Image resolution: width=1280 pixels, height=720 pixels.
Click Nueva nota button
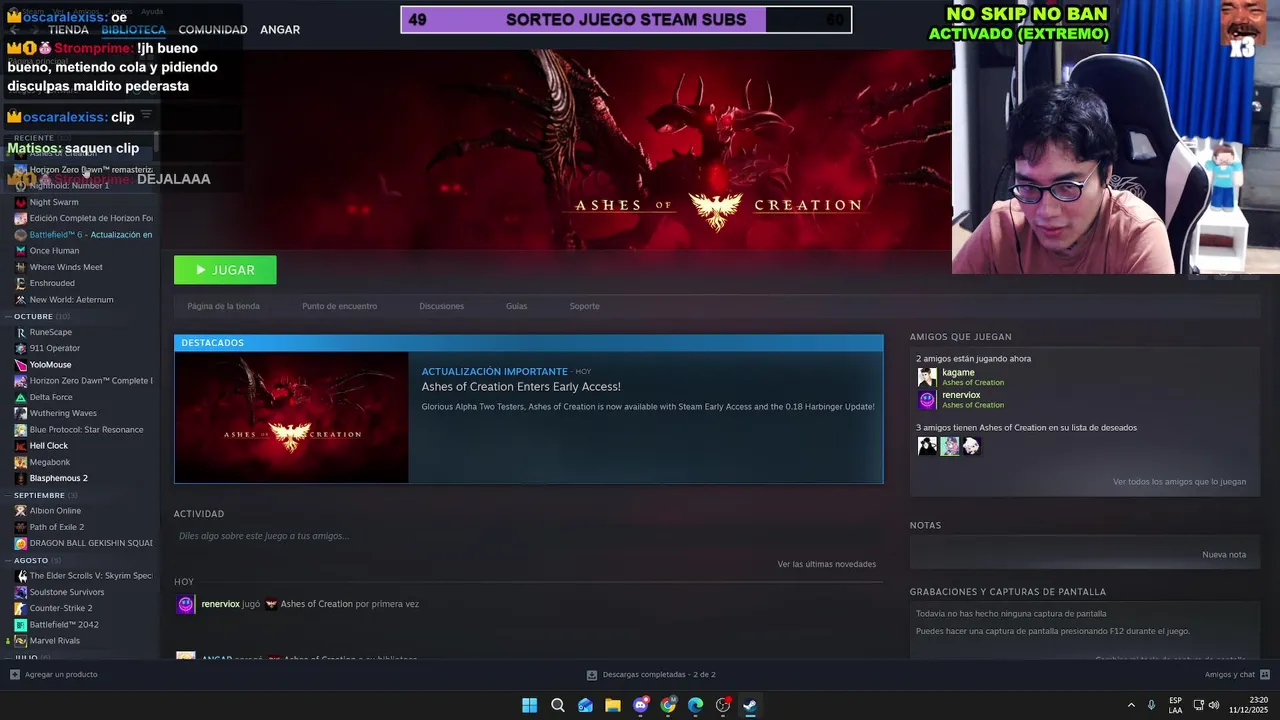pyautogui.click(x=1224, y=555)
